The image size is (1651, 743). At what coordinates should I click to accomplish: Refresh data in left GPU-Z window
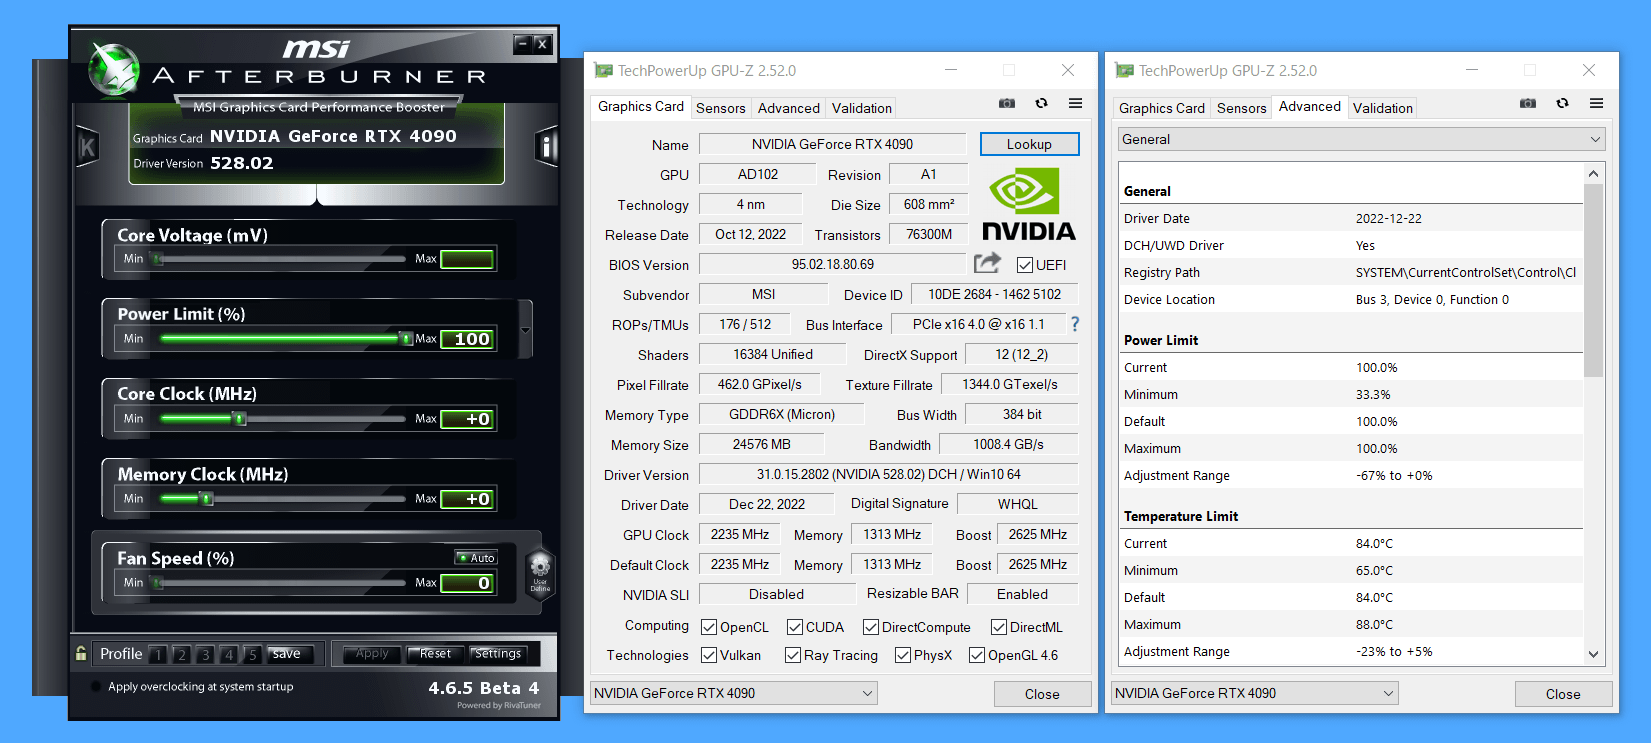(1041, 103)
